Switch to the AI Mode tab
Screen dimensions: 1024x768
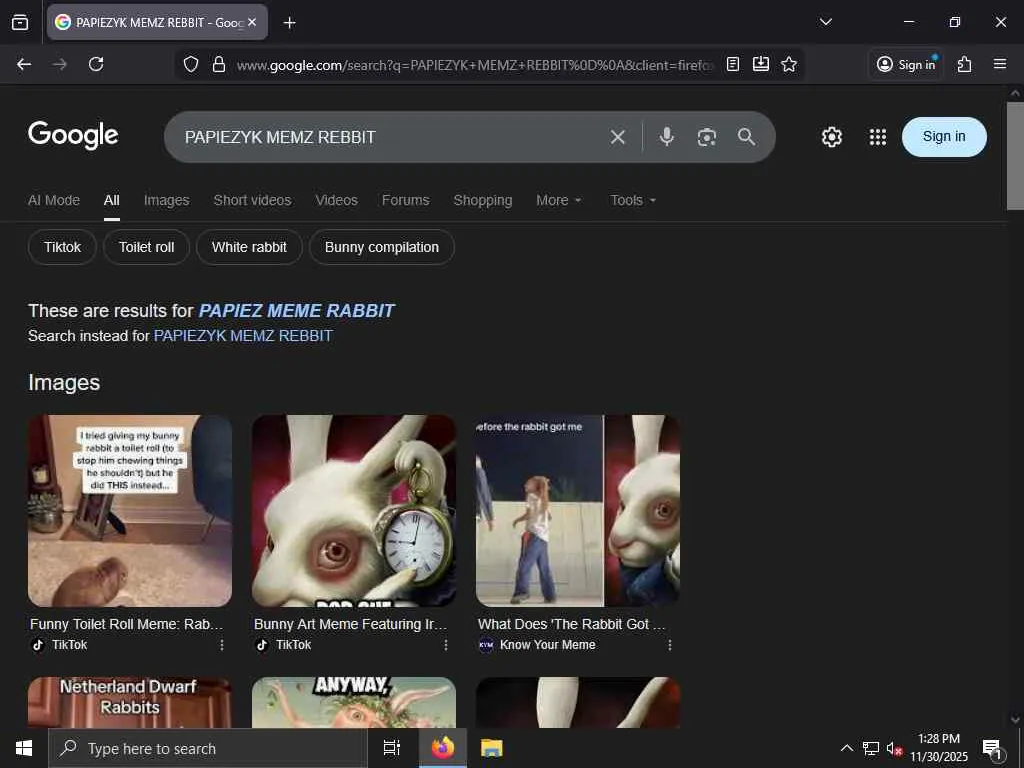pos(54,200)
